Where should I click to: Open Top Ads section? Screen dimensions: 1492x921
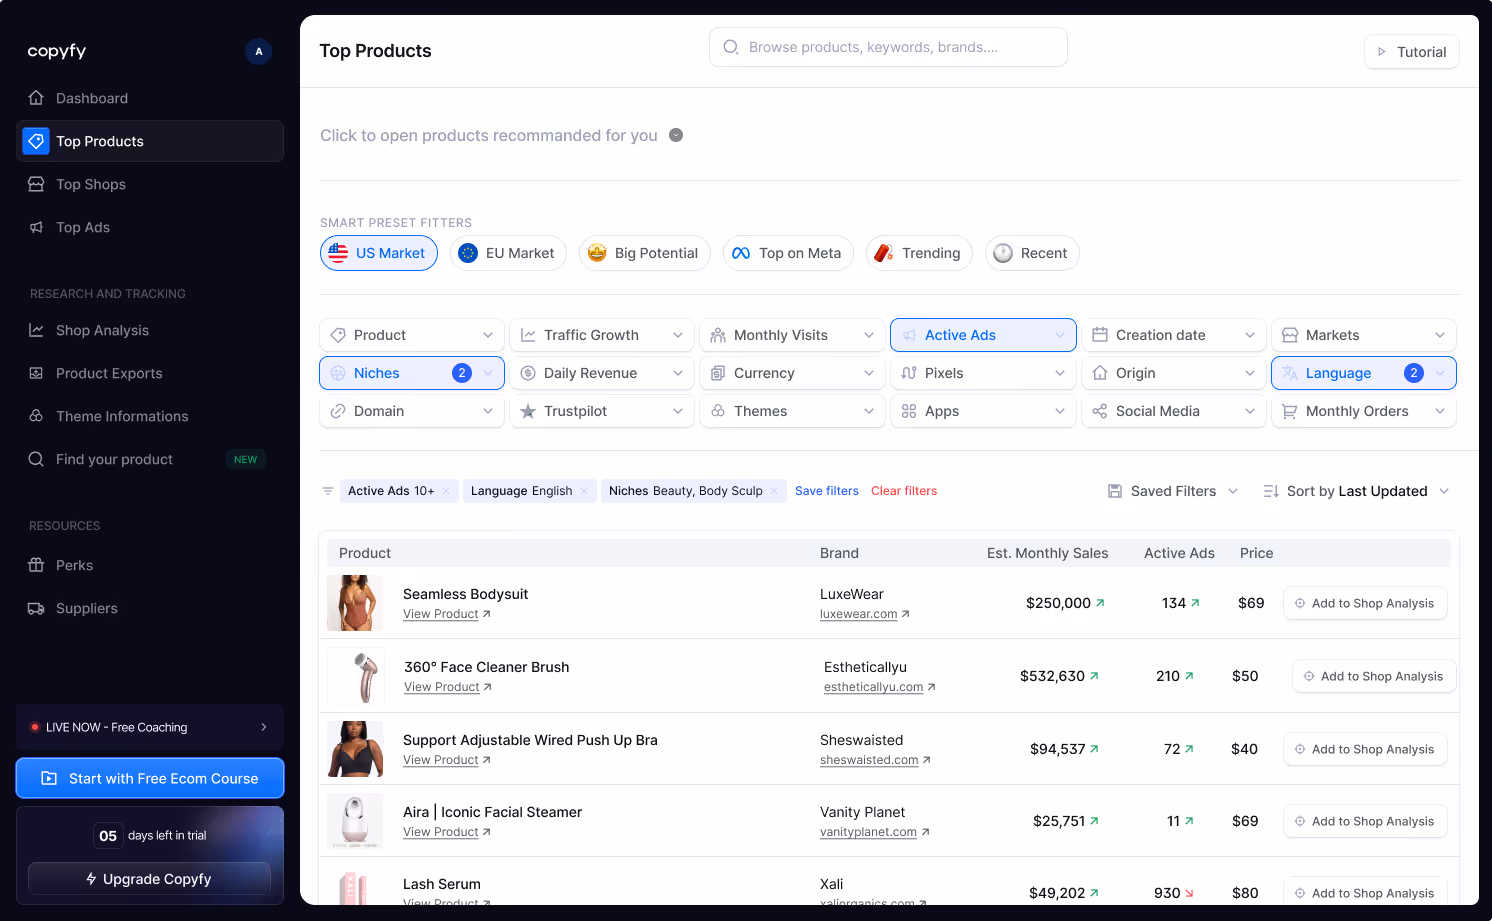click(150, 227)
